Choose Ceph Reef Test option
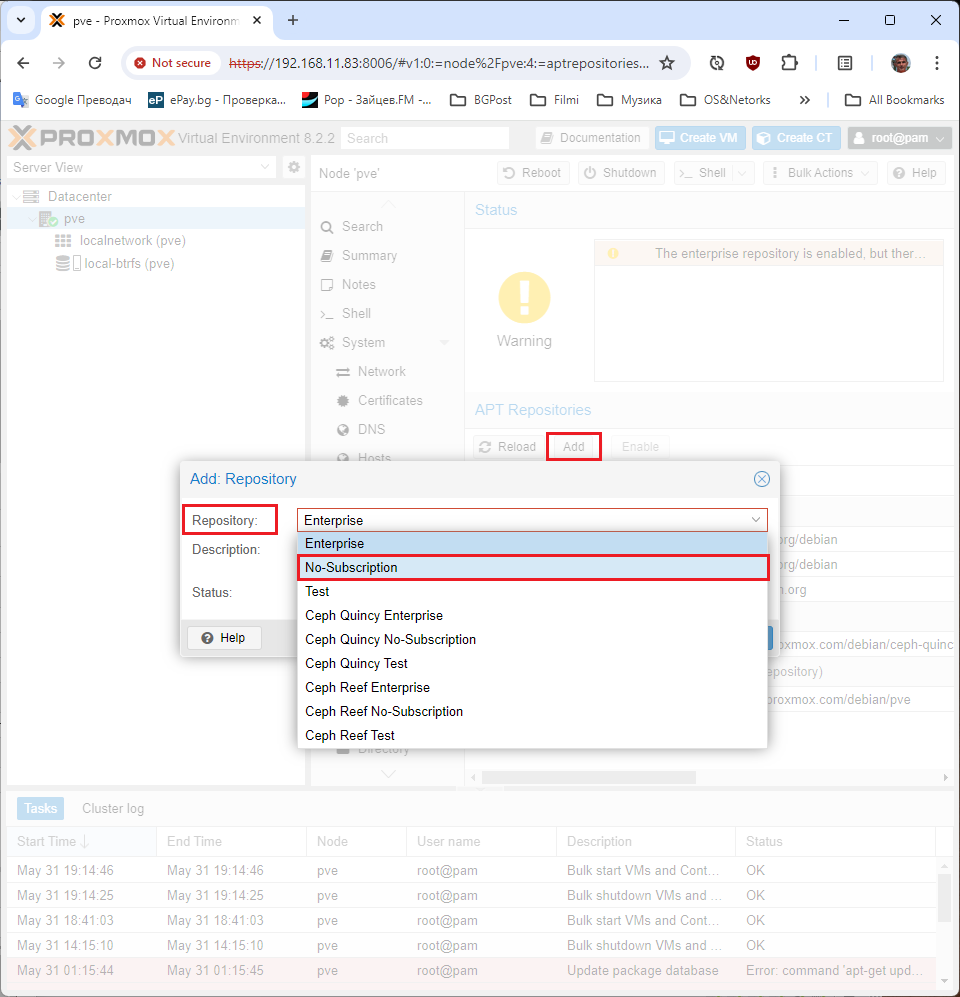Screen dimensions: 960x997 (533, 735)
